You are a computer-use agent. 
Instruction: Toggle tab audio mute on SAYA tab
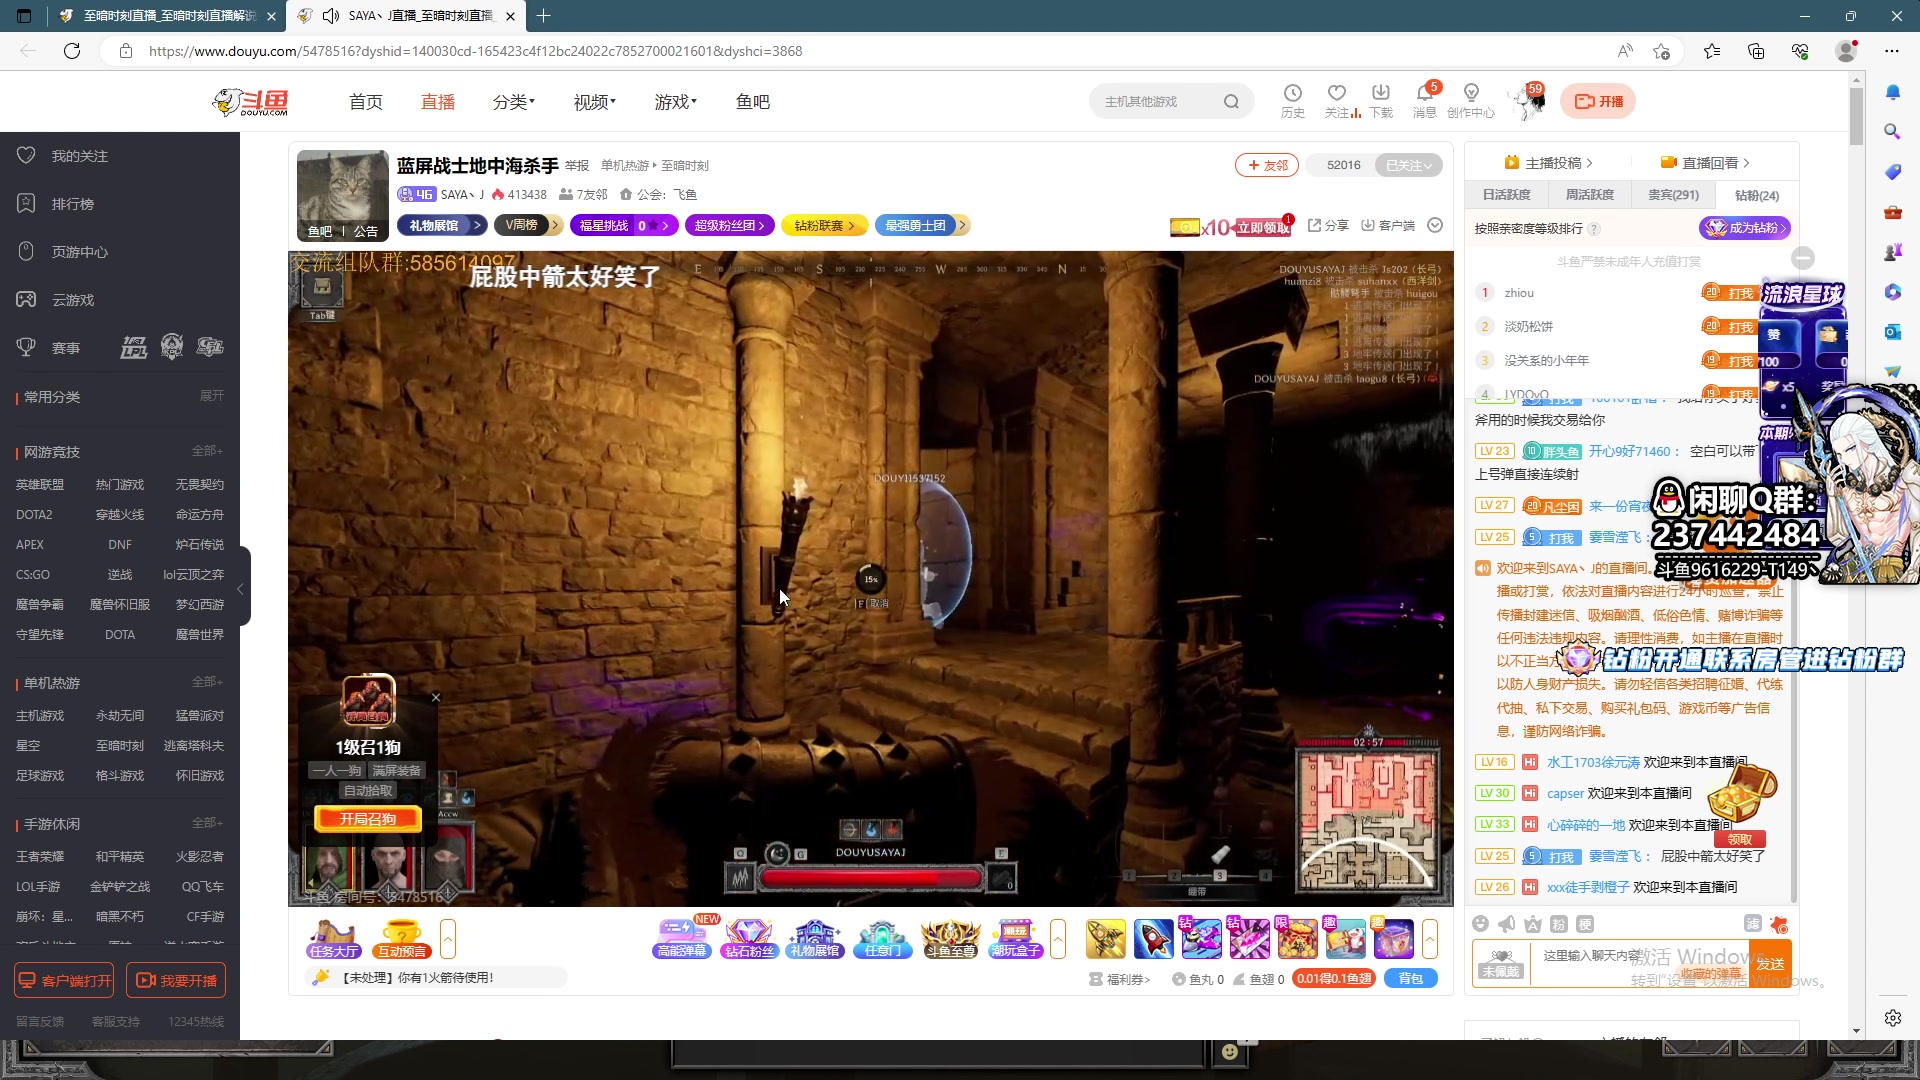tap(330, 16)
